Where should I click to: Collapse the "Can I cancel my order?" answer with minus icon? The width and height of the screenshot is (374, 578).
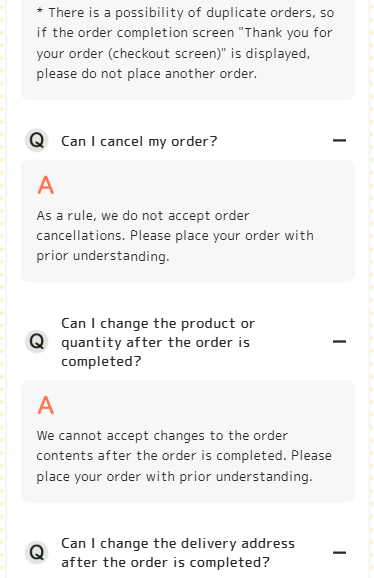tap(339, 140)
